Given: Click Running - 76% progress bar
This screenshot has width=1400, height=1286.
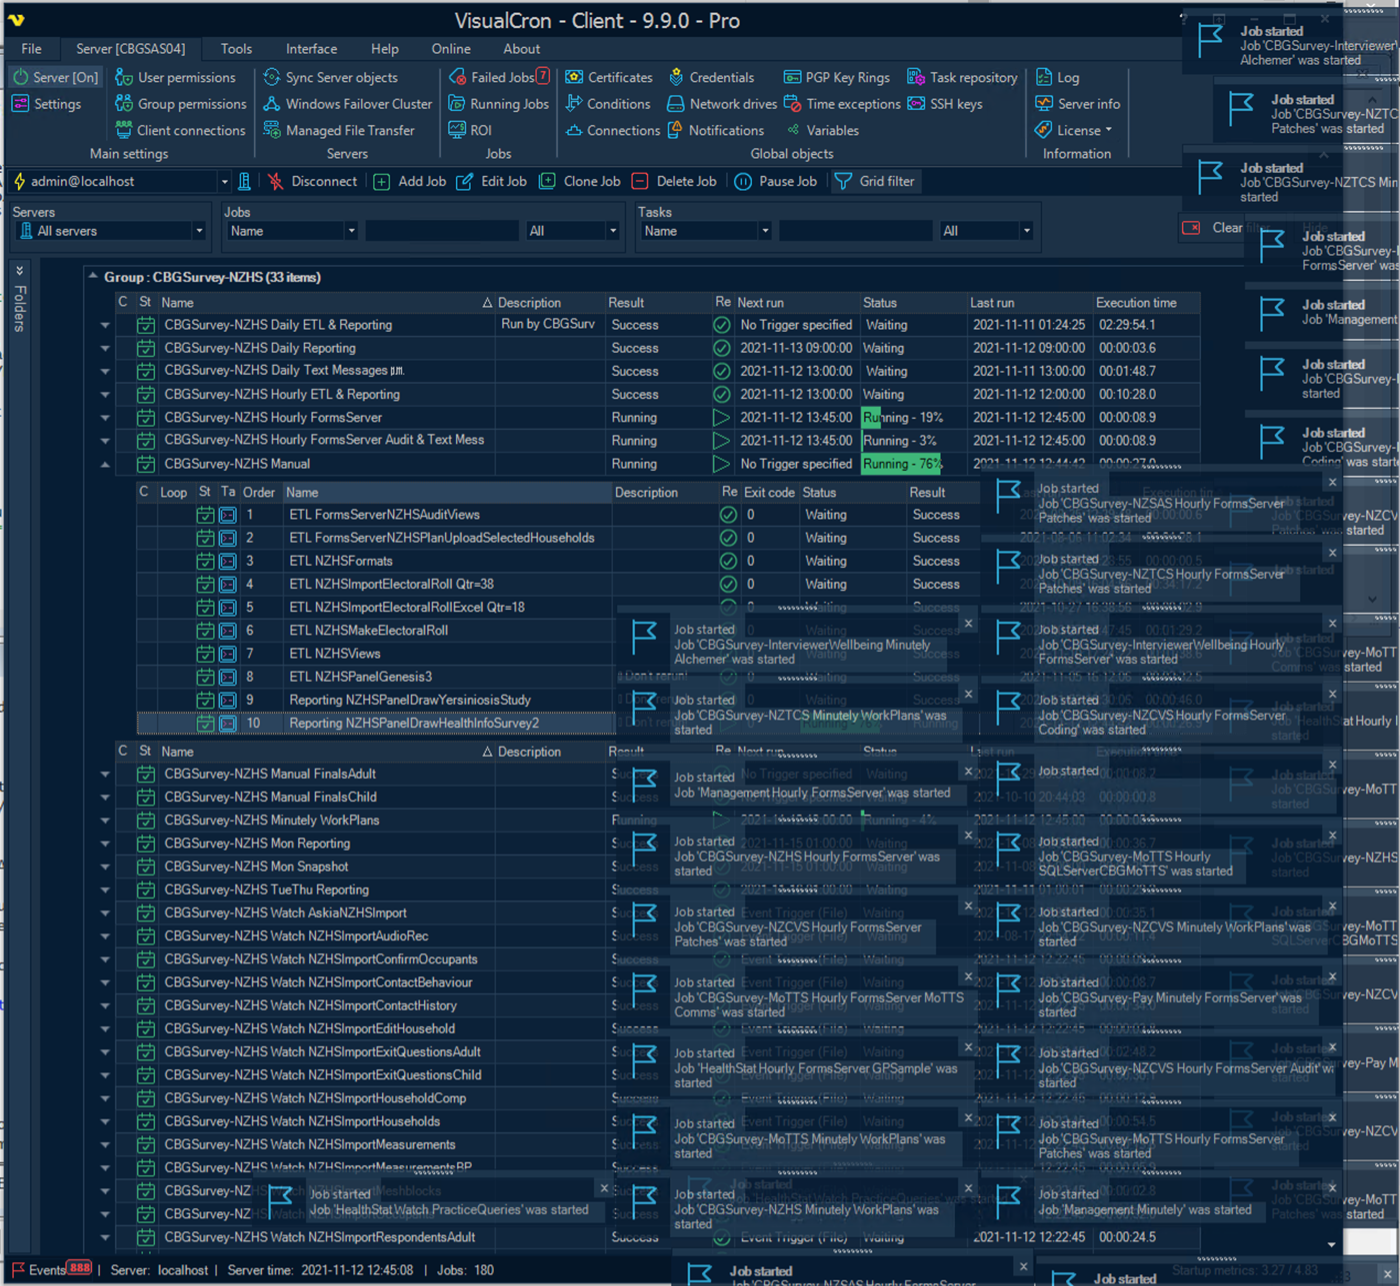Looking at the screenshot, I should coord(901,464).
